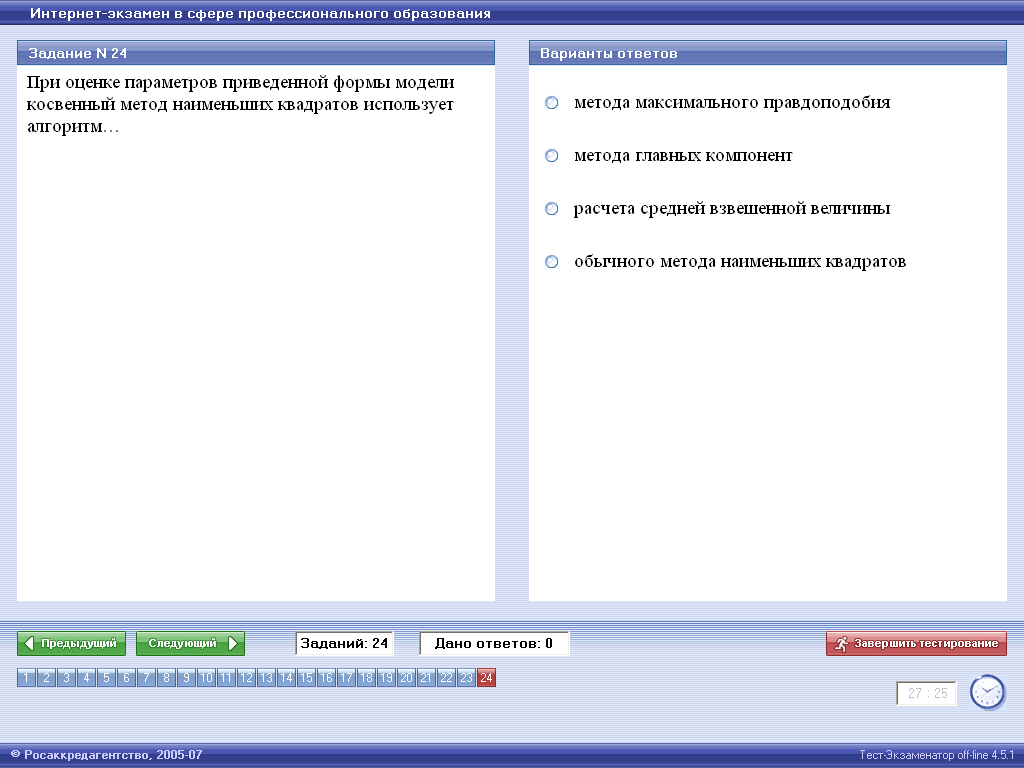Screen dimensions: 1024x768
Task: Select answer "метода максимального правдоподобия"
Action: point(552,103)
